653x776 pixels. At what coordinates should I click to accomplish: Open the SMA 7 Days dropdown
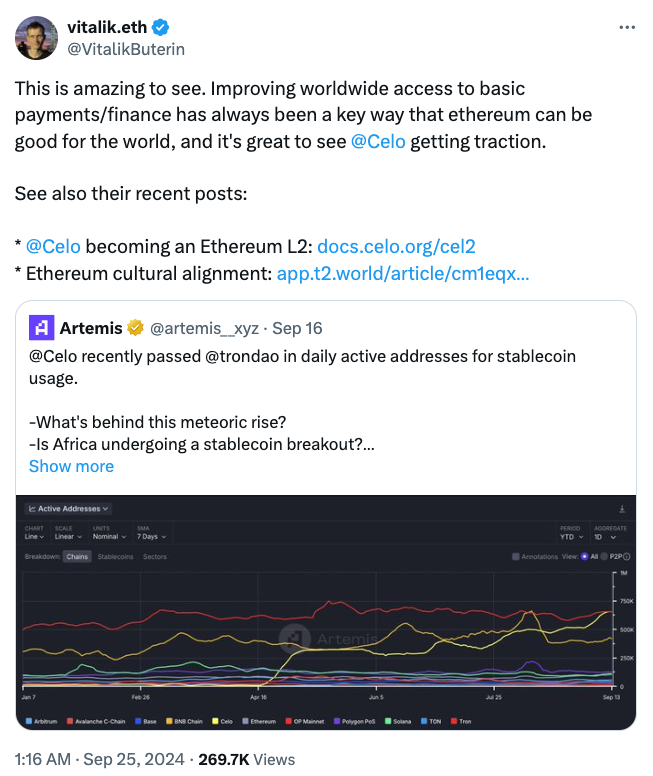(x=151, y=536)
